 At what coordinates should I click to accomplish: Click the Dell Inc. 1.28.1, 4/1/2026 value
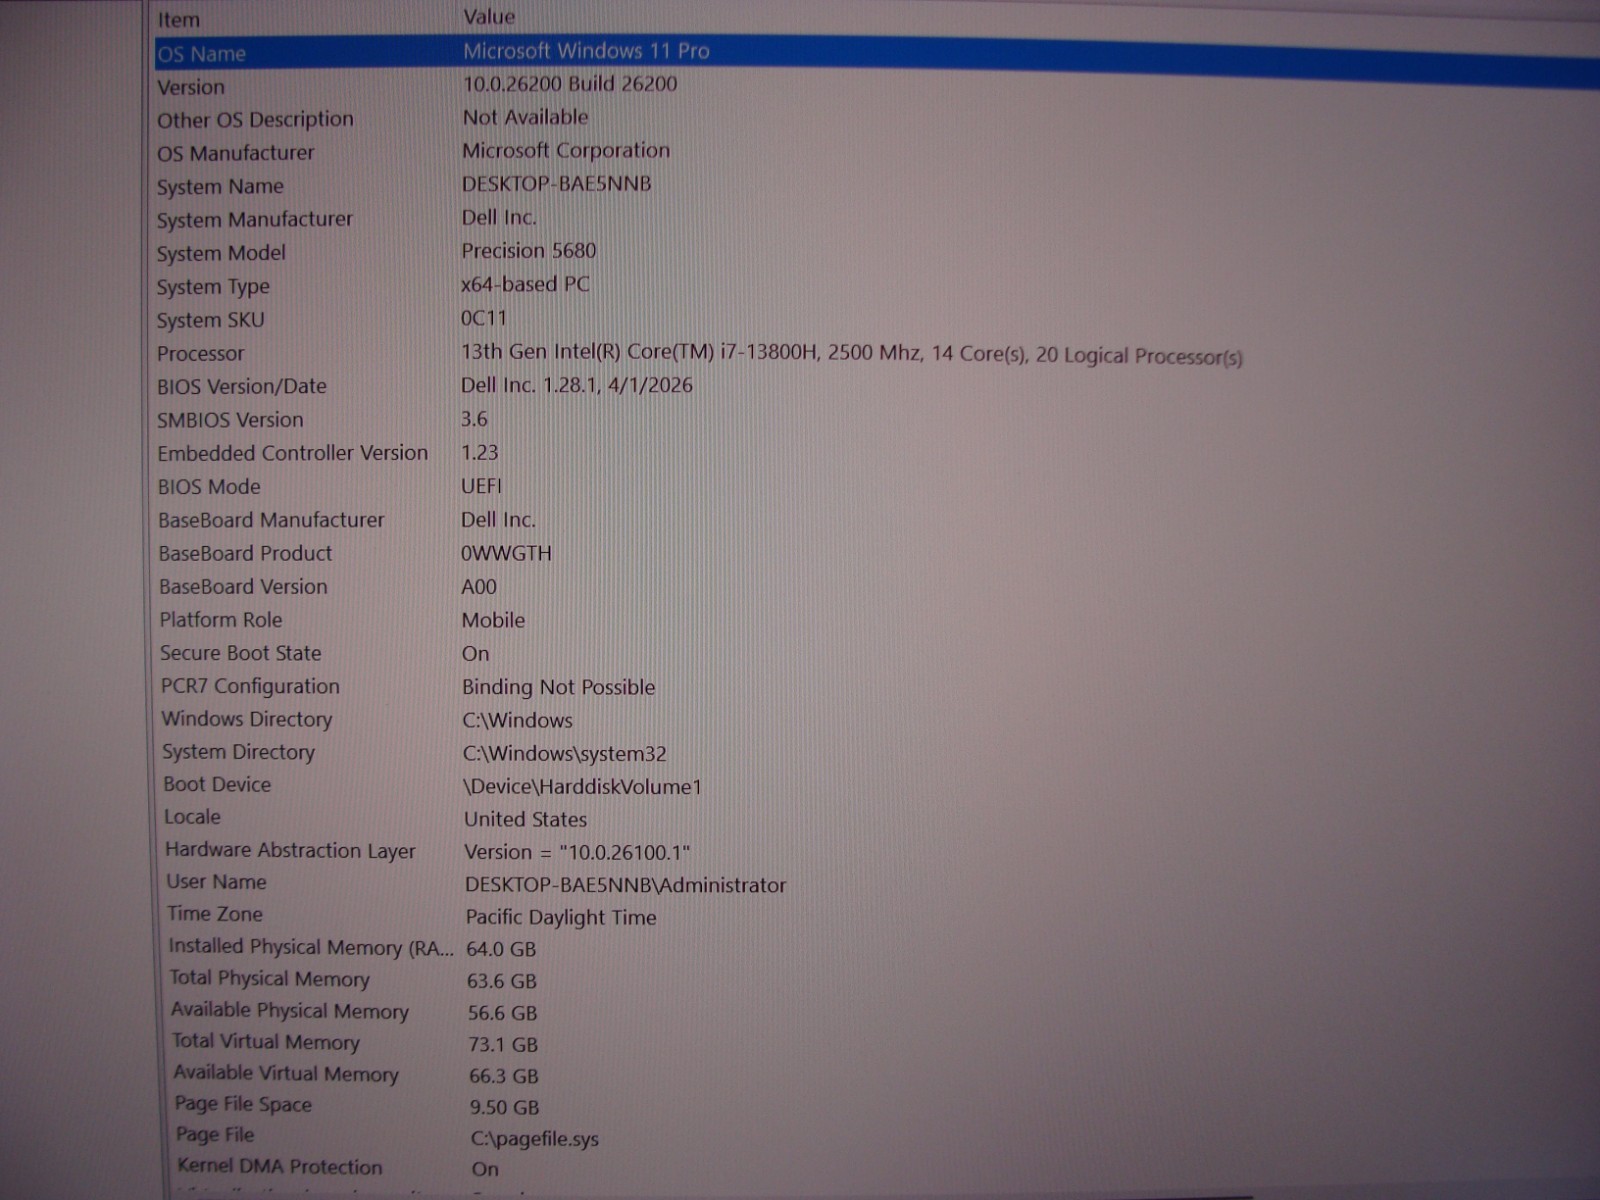tap(577, 385)
